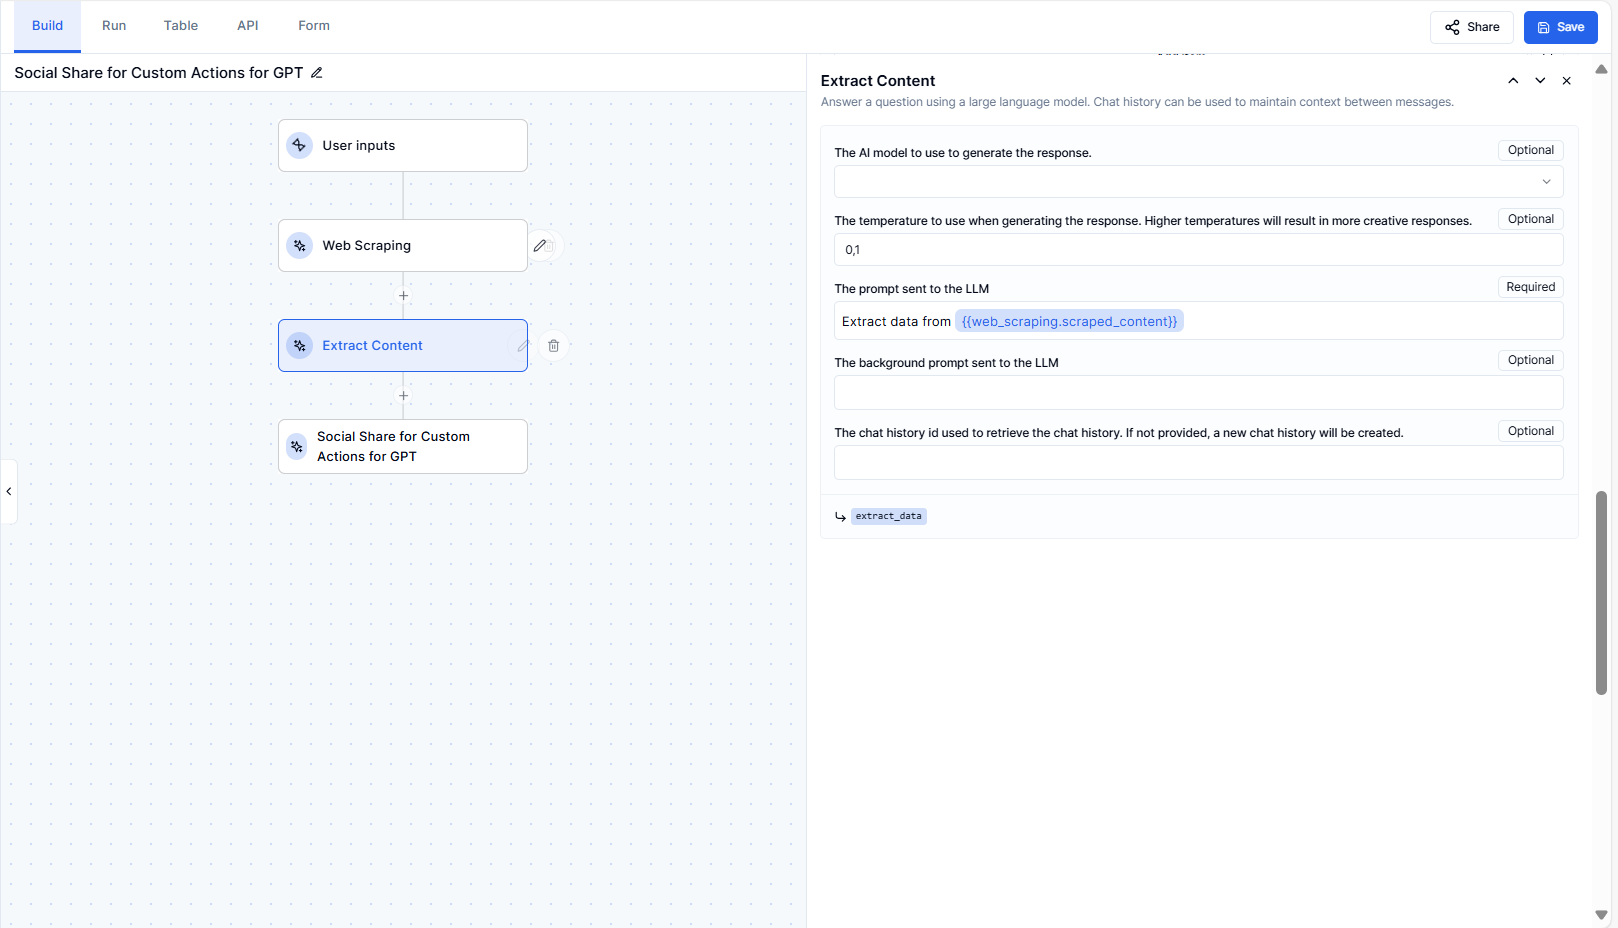Go to next step with down chevron

pos(1540,81)
